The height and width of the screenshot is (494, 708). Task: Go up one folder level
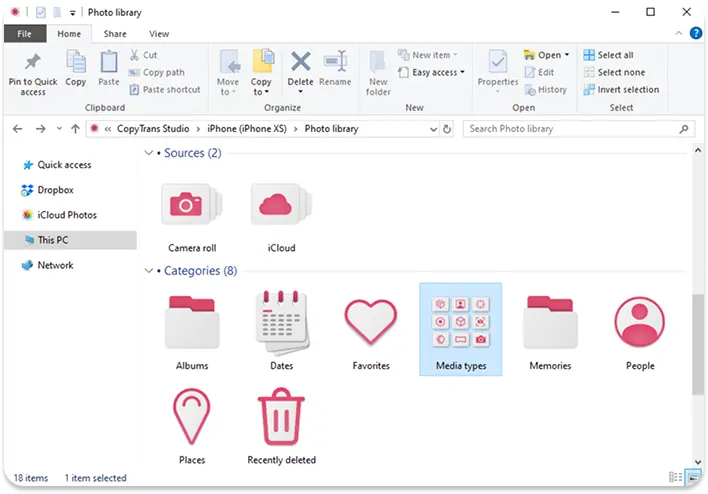75,129
